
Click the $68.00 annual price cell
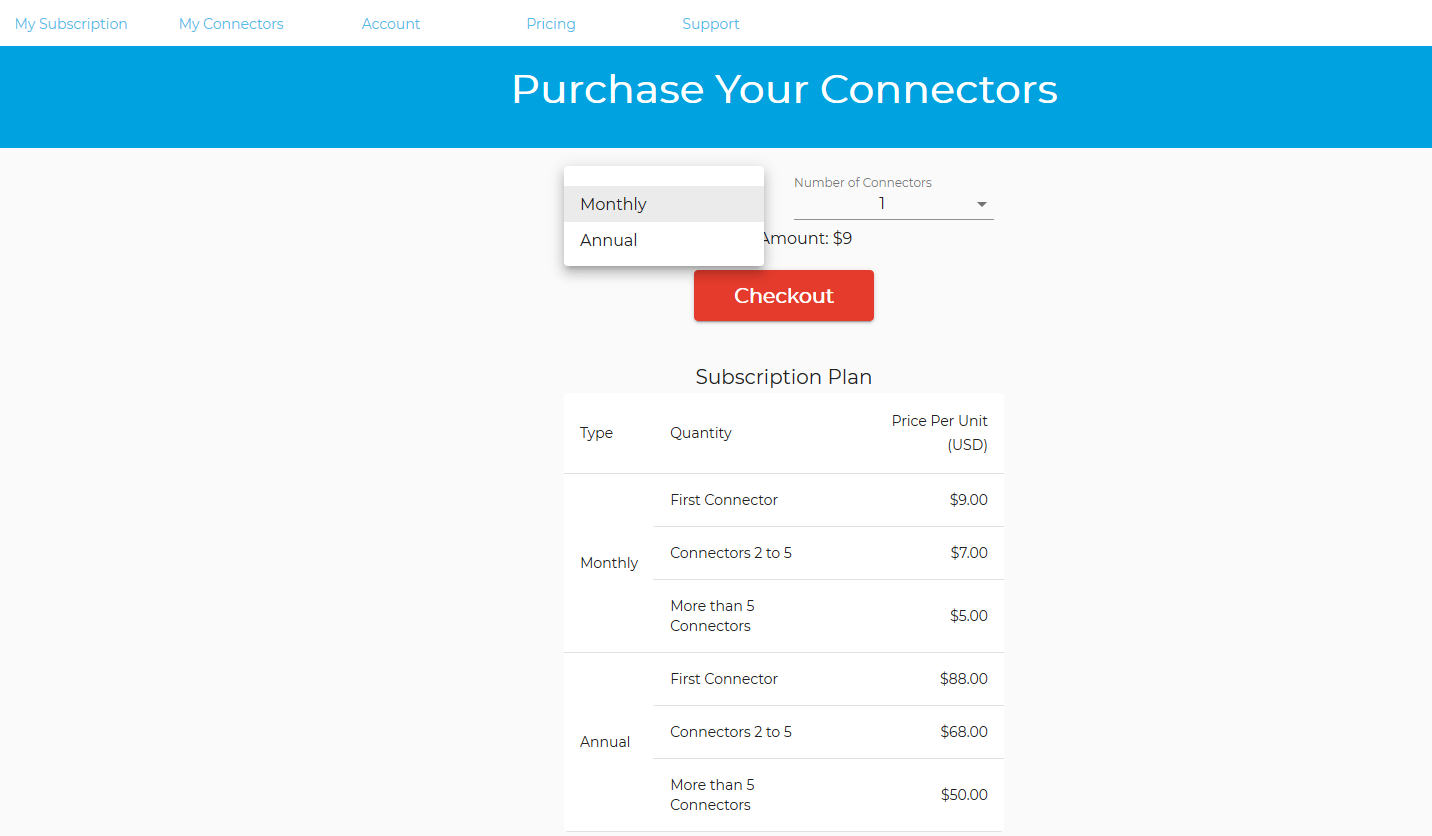[x=964, y=732]
